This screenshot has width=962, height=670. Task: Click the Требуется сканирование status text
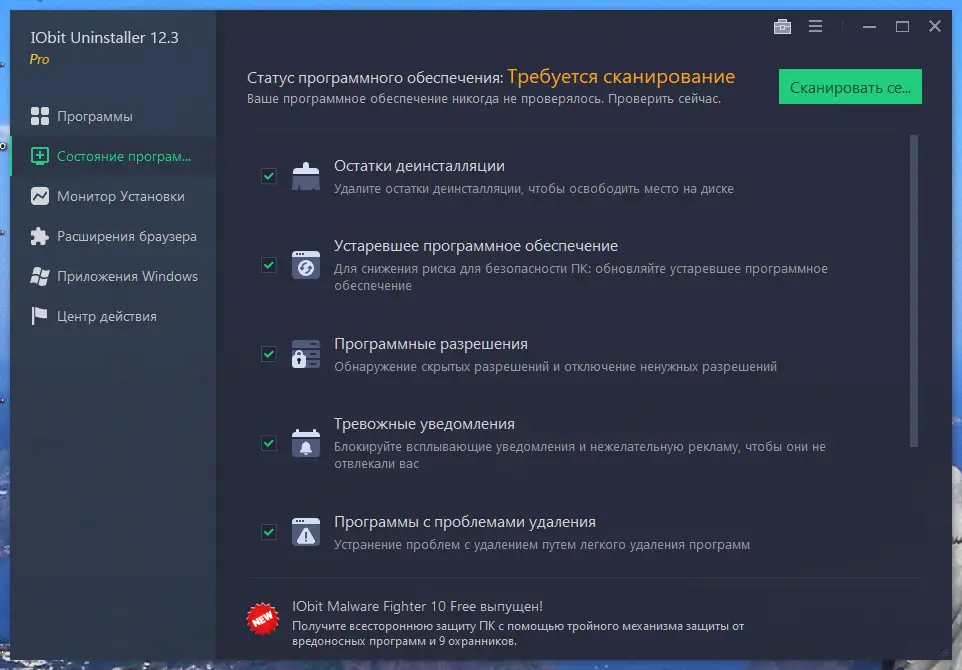coord(621,77)
